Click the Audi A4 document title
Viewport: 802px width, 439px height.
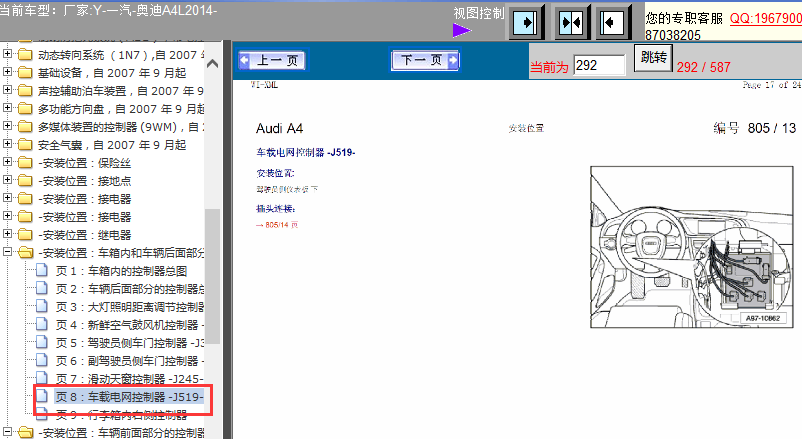coord(280,128)
